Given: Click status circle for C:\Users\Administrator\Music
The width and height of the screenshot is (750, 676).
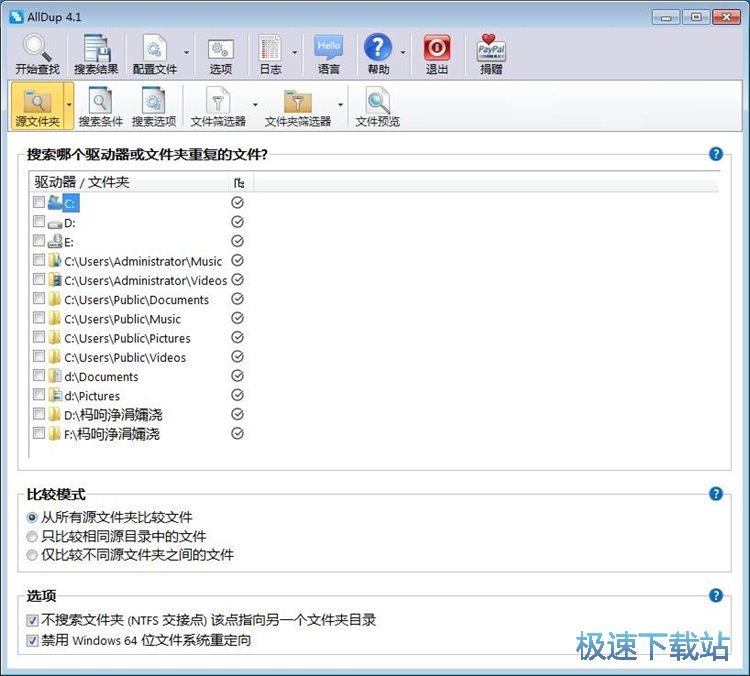Looking at the screenshot, I should click(x=237, y=260).
